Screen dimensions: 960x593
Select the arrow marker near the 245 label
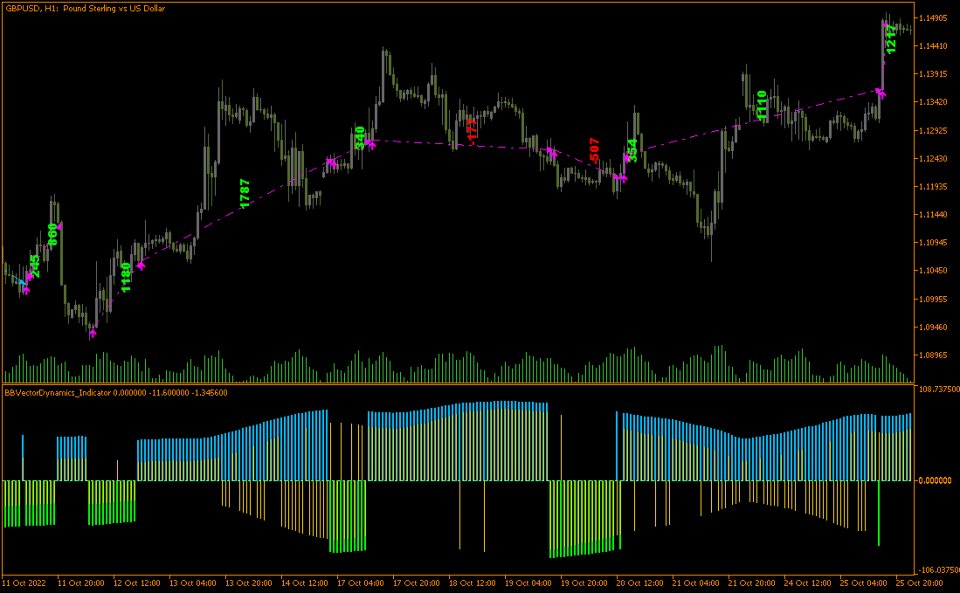tap(30, 277)
